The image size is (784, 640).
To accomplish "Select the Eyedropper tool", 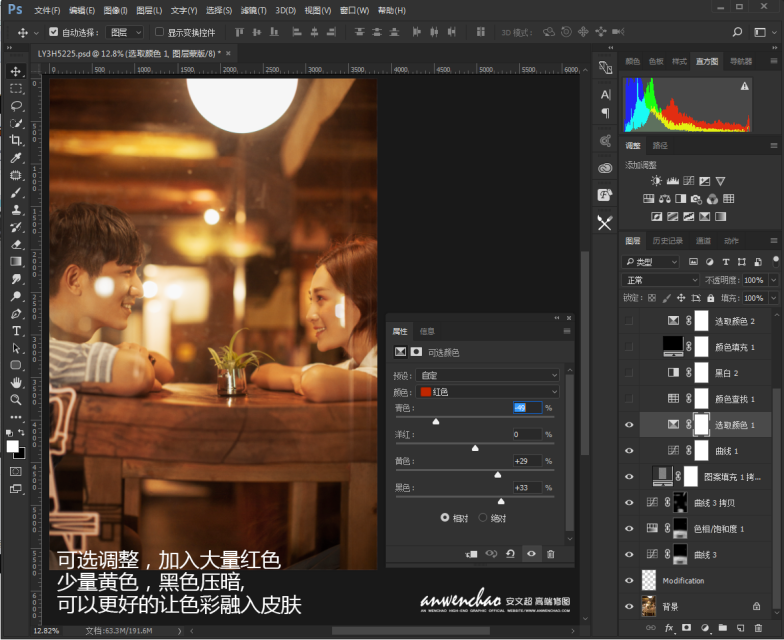I will pos(16,158).
